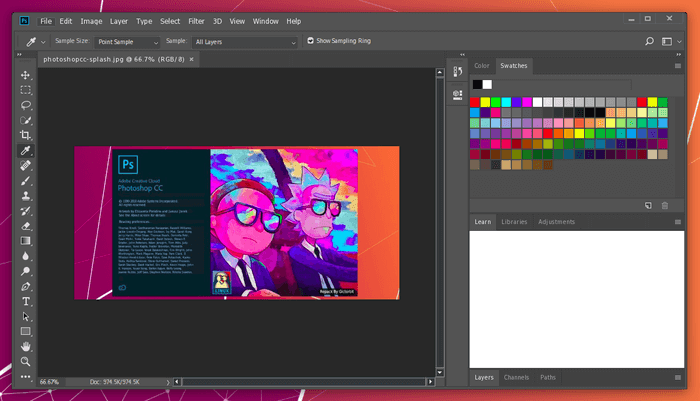Select the Blur tool
The width and height of the screenshot is (700, 401).
point(25,256)
